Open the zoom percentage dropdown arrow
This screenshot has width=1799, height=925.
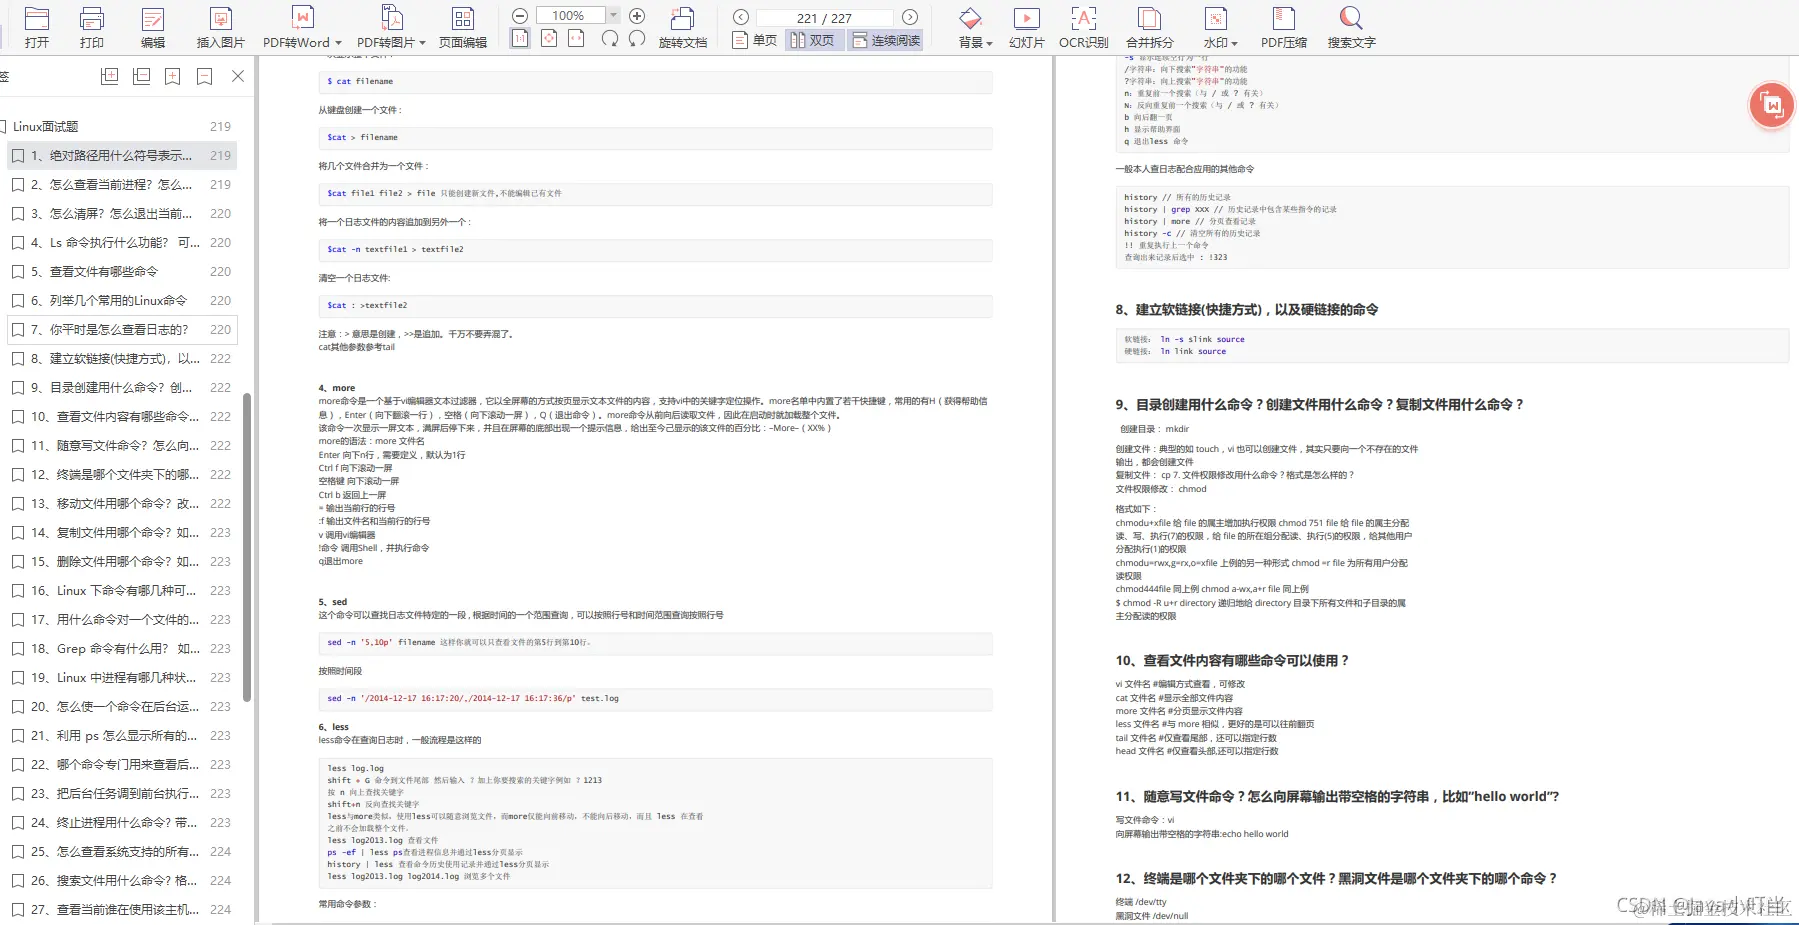[614, 15]
